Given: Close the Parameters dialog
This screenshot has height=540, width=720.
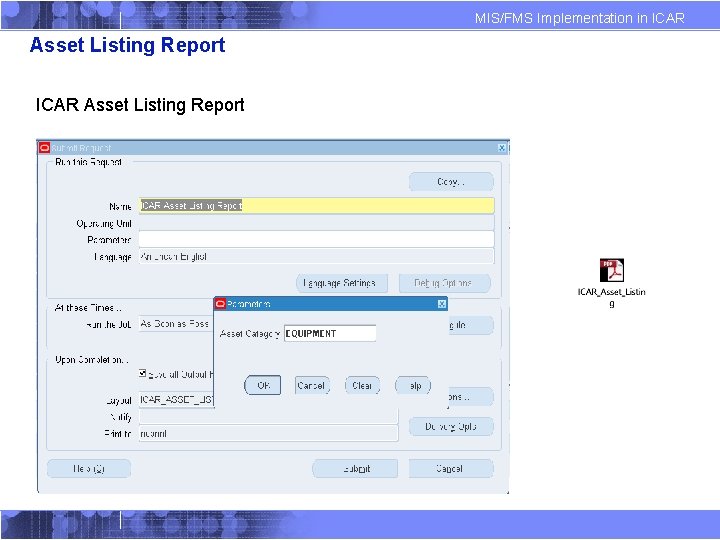Looking at the screenshot, I should tap(442, 304).
